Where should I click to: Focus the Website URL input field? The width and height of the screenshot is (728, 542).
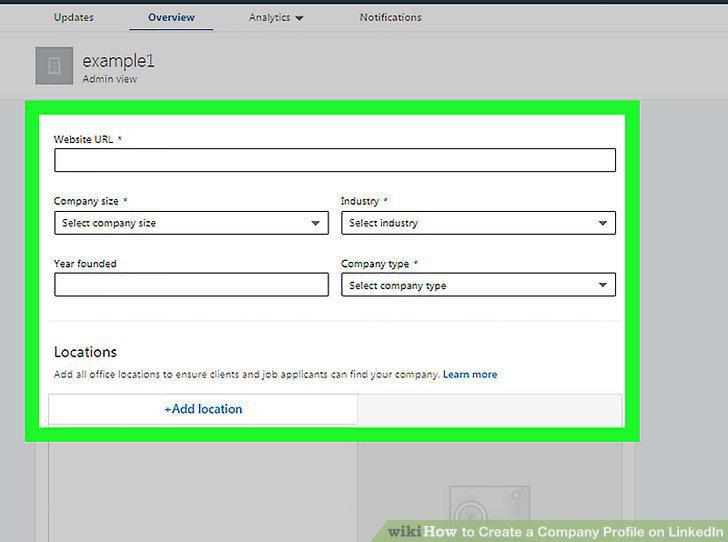(x=335, y=160)
